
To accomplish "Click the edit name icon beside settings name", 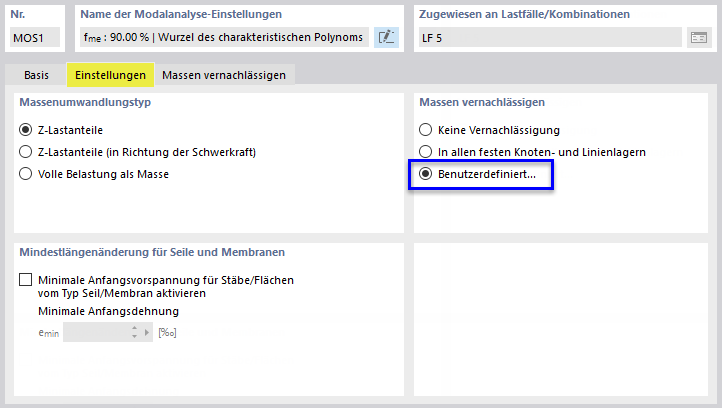I will click(386, 37).
